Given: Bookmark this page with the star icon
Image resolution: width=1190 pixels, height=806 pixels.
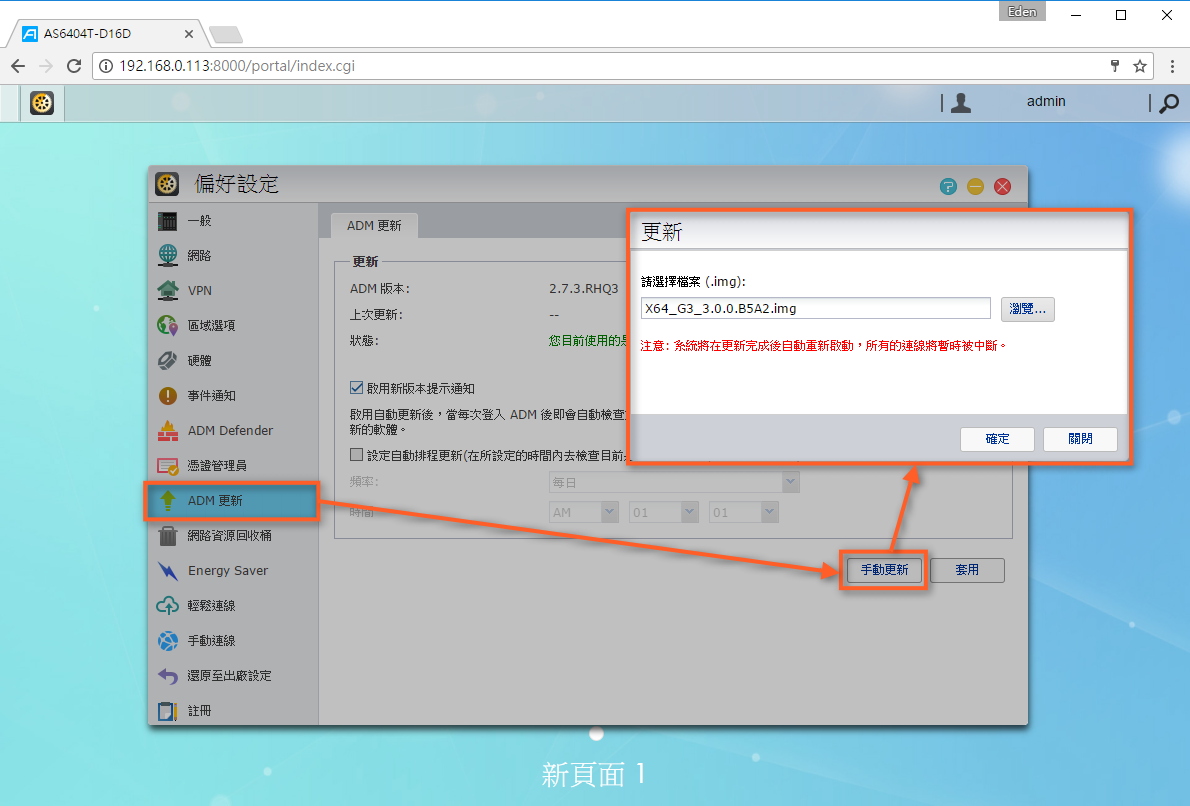Looking at the screenshot, I should click(1139, 66).
